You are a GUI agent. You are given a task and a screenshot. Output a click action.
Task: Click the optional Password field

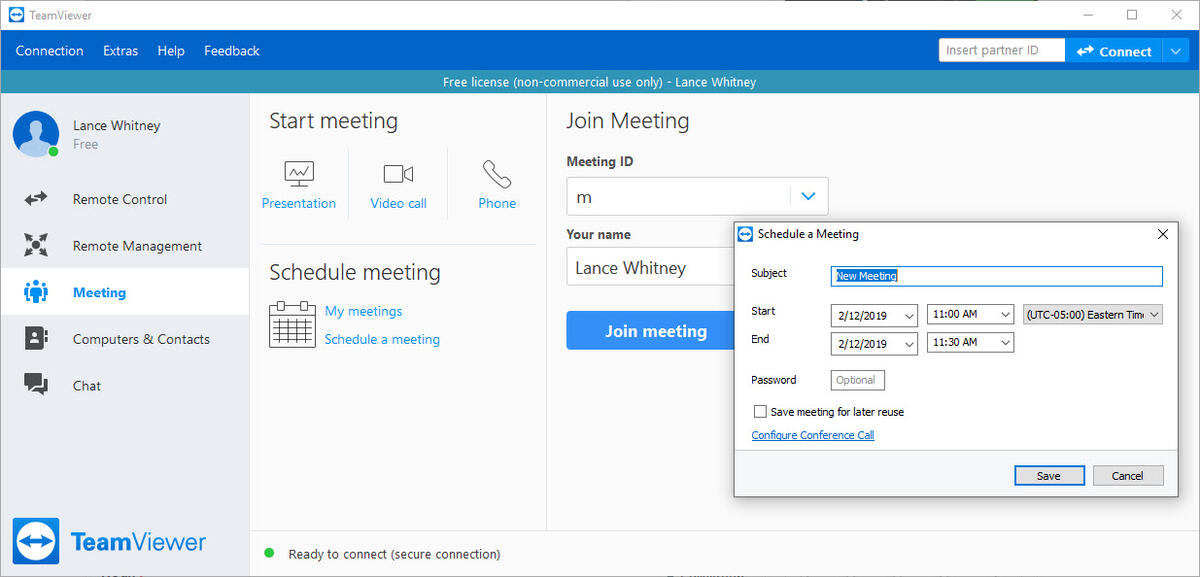coord(858,380)
